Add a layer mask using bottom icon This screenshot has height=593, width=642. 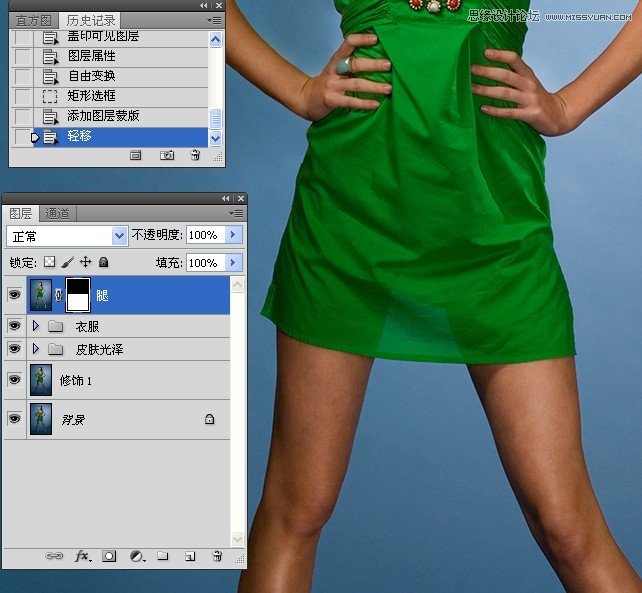(110, 556)
